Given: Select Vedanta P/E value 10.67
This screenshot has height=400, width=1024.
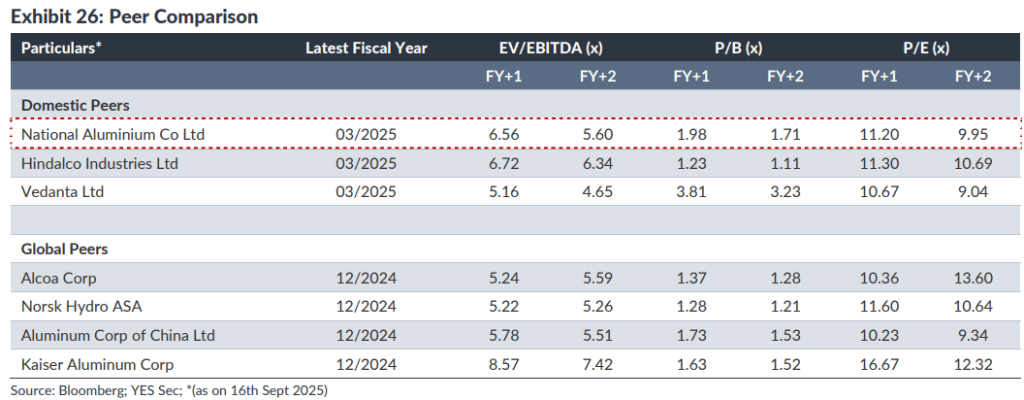Looking at the screenshot, I should pos(878,192).
